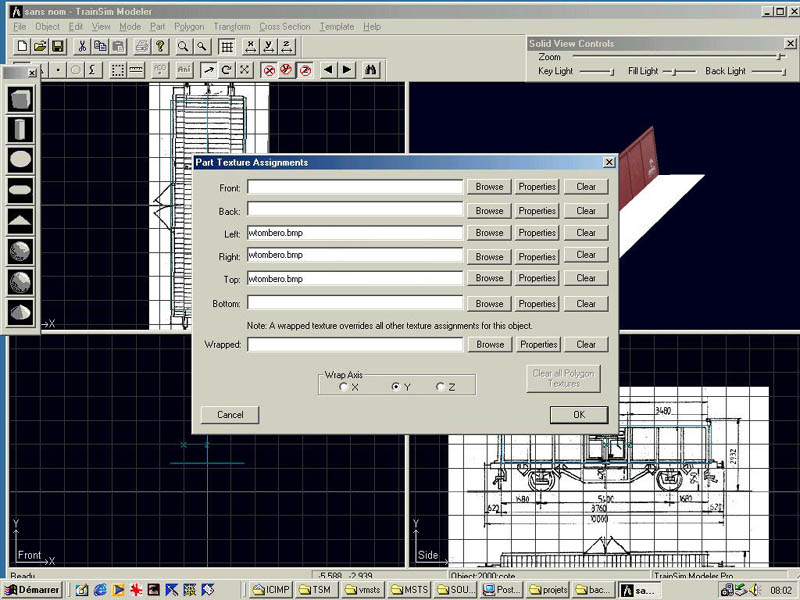
Task: Click the binoculars find icon
Action: [x=370, y=70]
